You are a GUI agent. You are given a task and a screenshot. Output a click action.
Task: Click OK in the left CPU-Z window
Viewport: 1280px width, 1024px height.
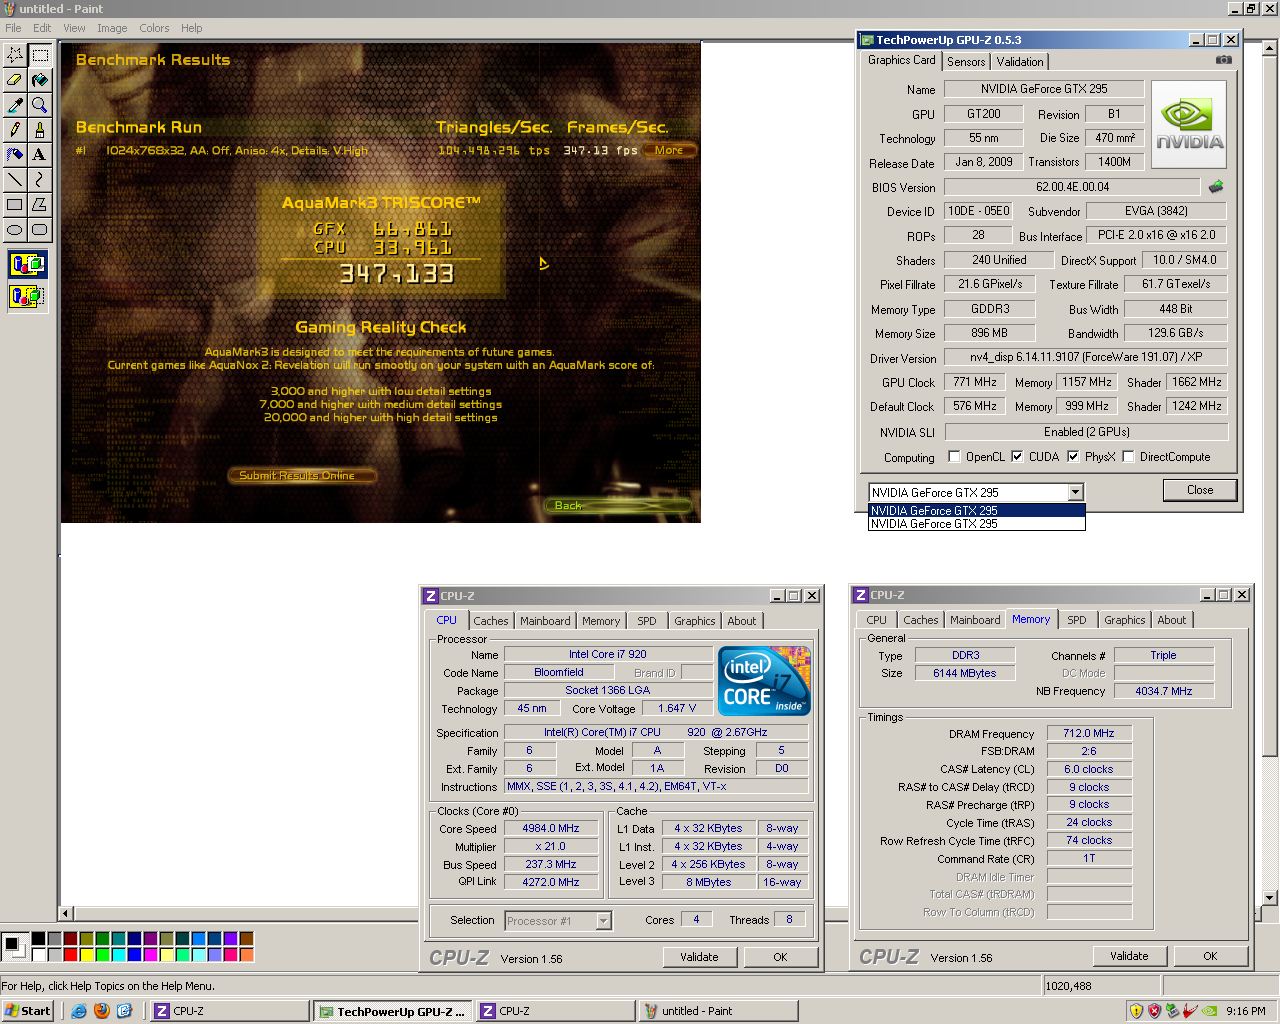point(780,957)
